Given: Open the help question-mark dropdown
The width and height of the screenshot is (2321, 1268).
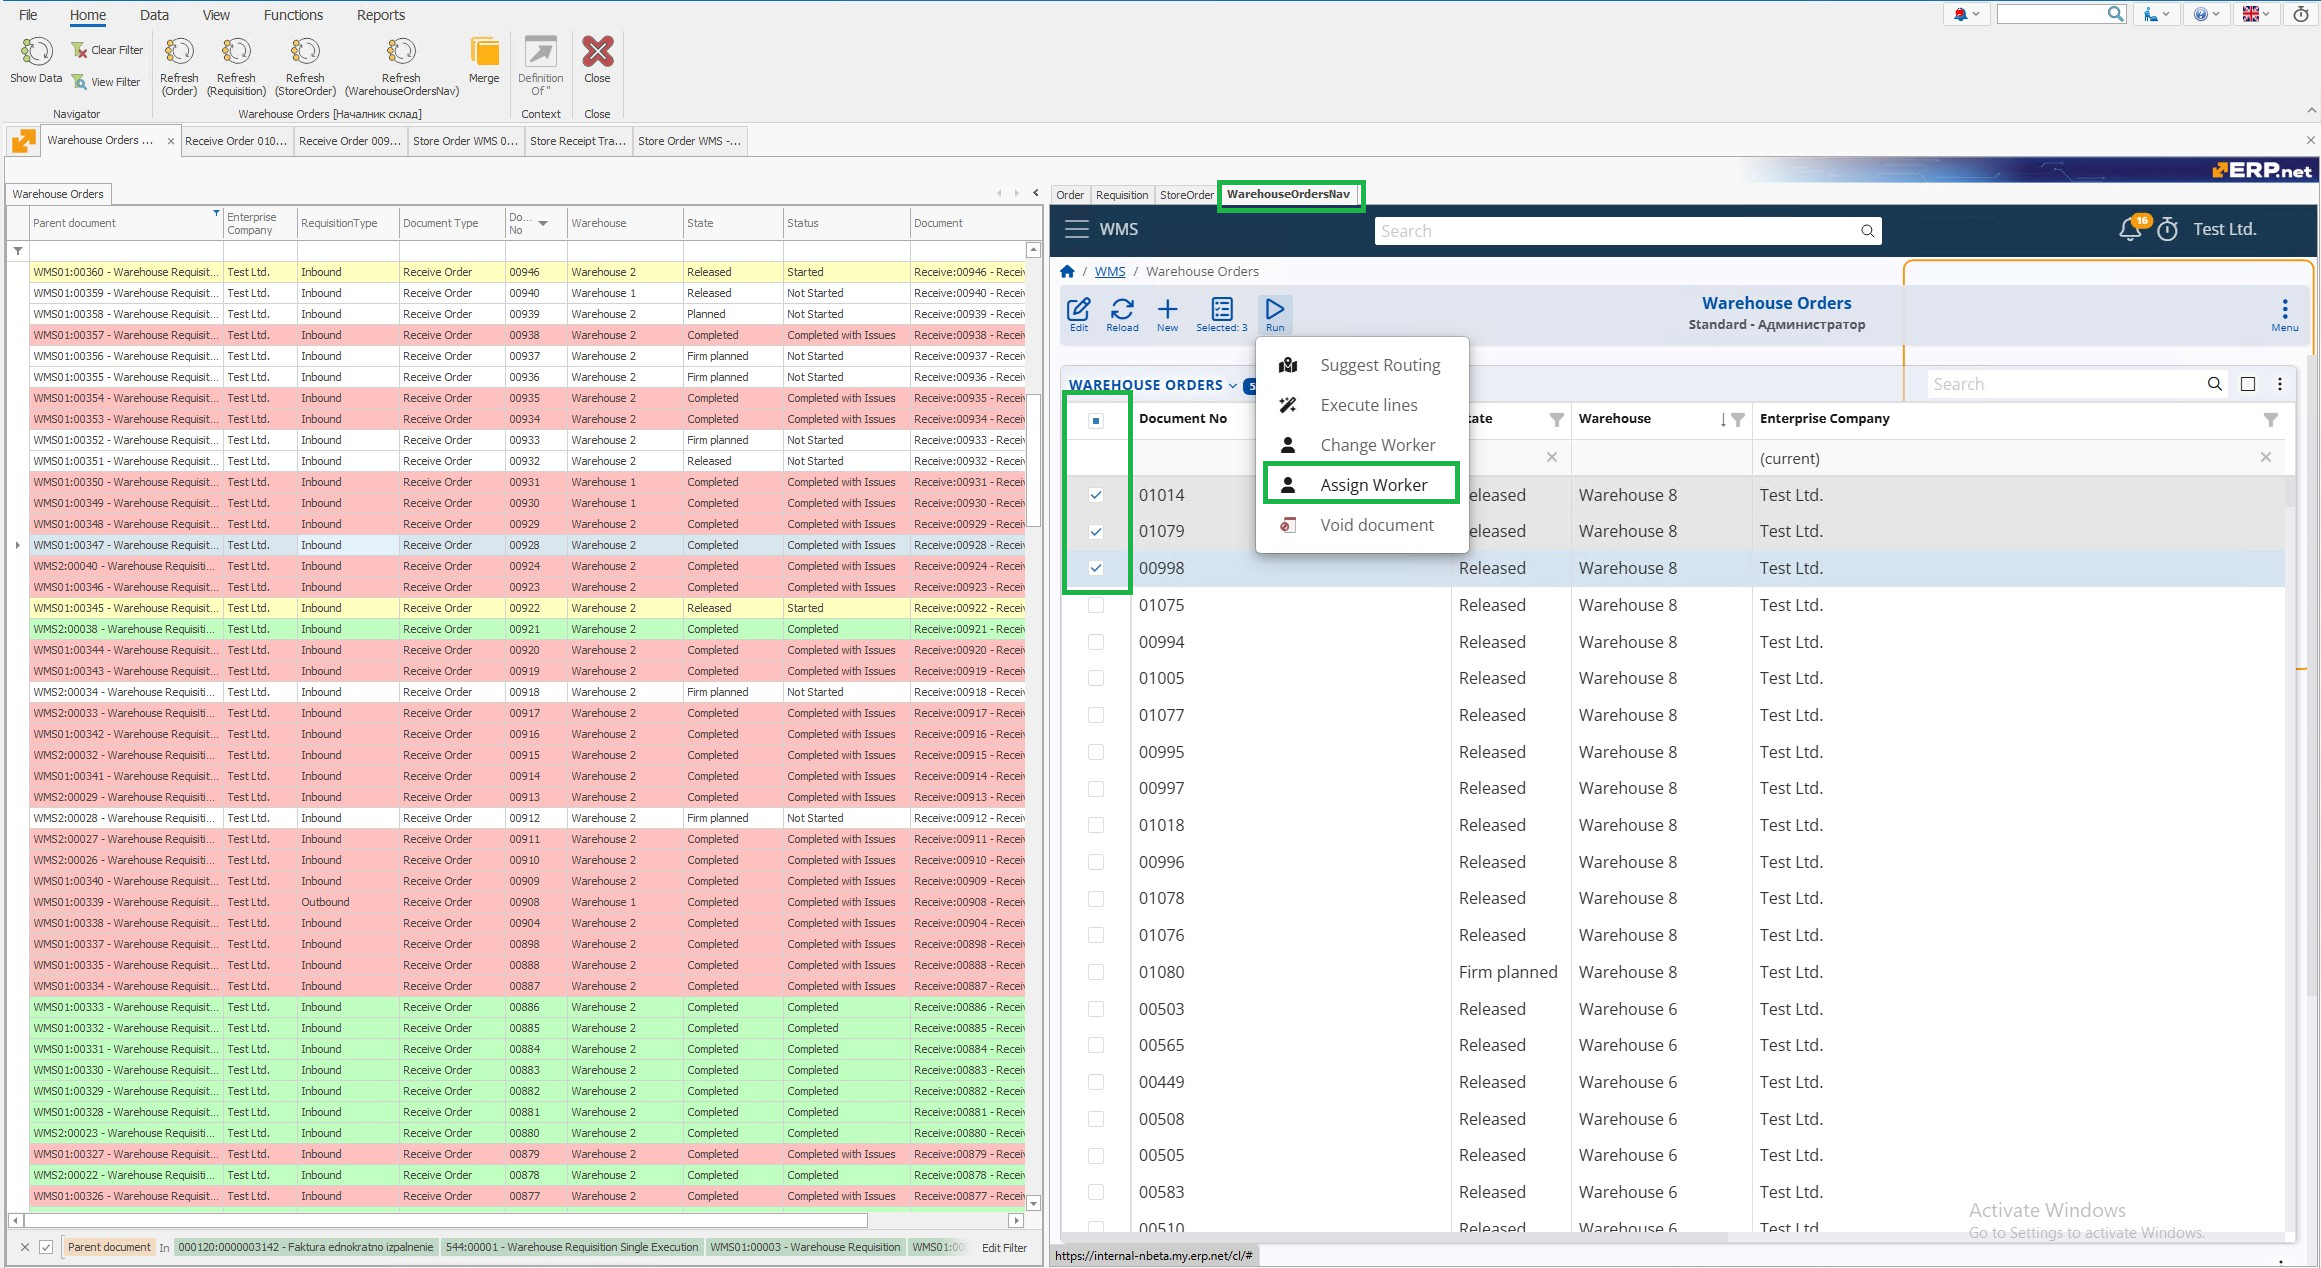Looking at the screenshot, I should point(2206,14).
